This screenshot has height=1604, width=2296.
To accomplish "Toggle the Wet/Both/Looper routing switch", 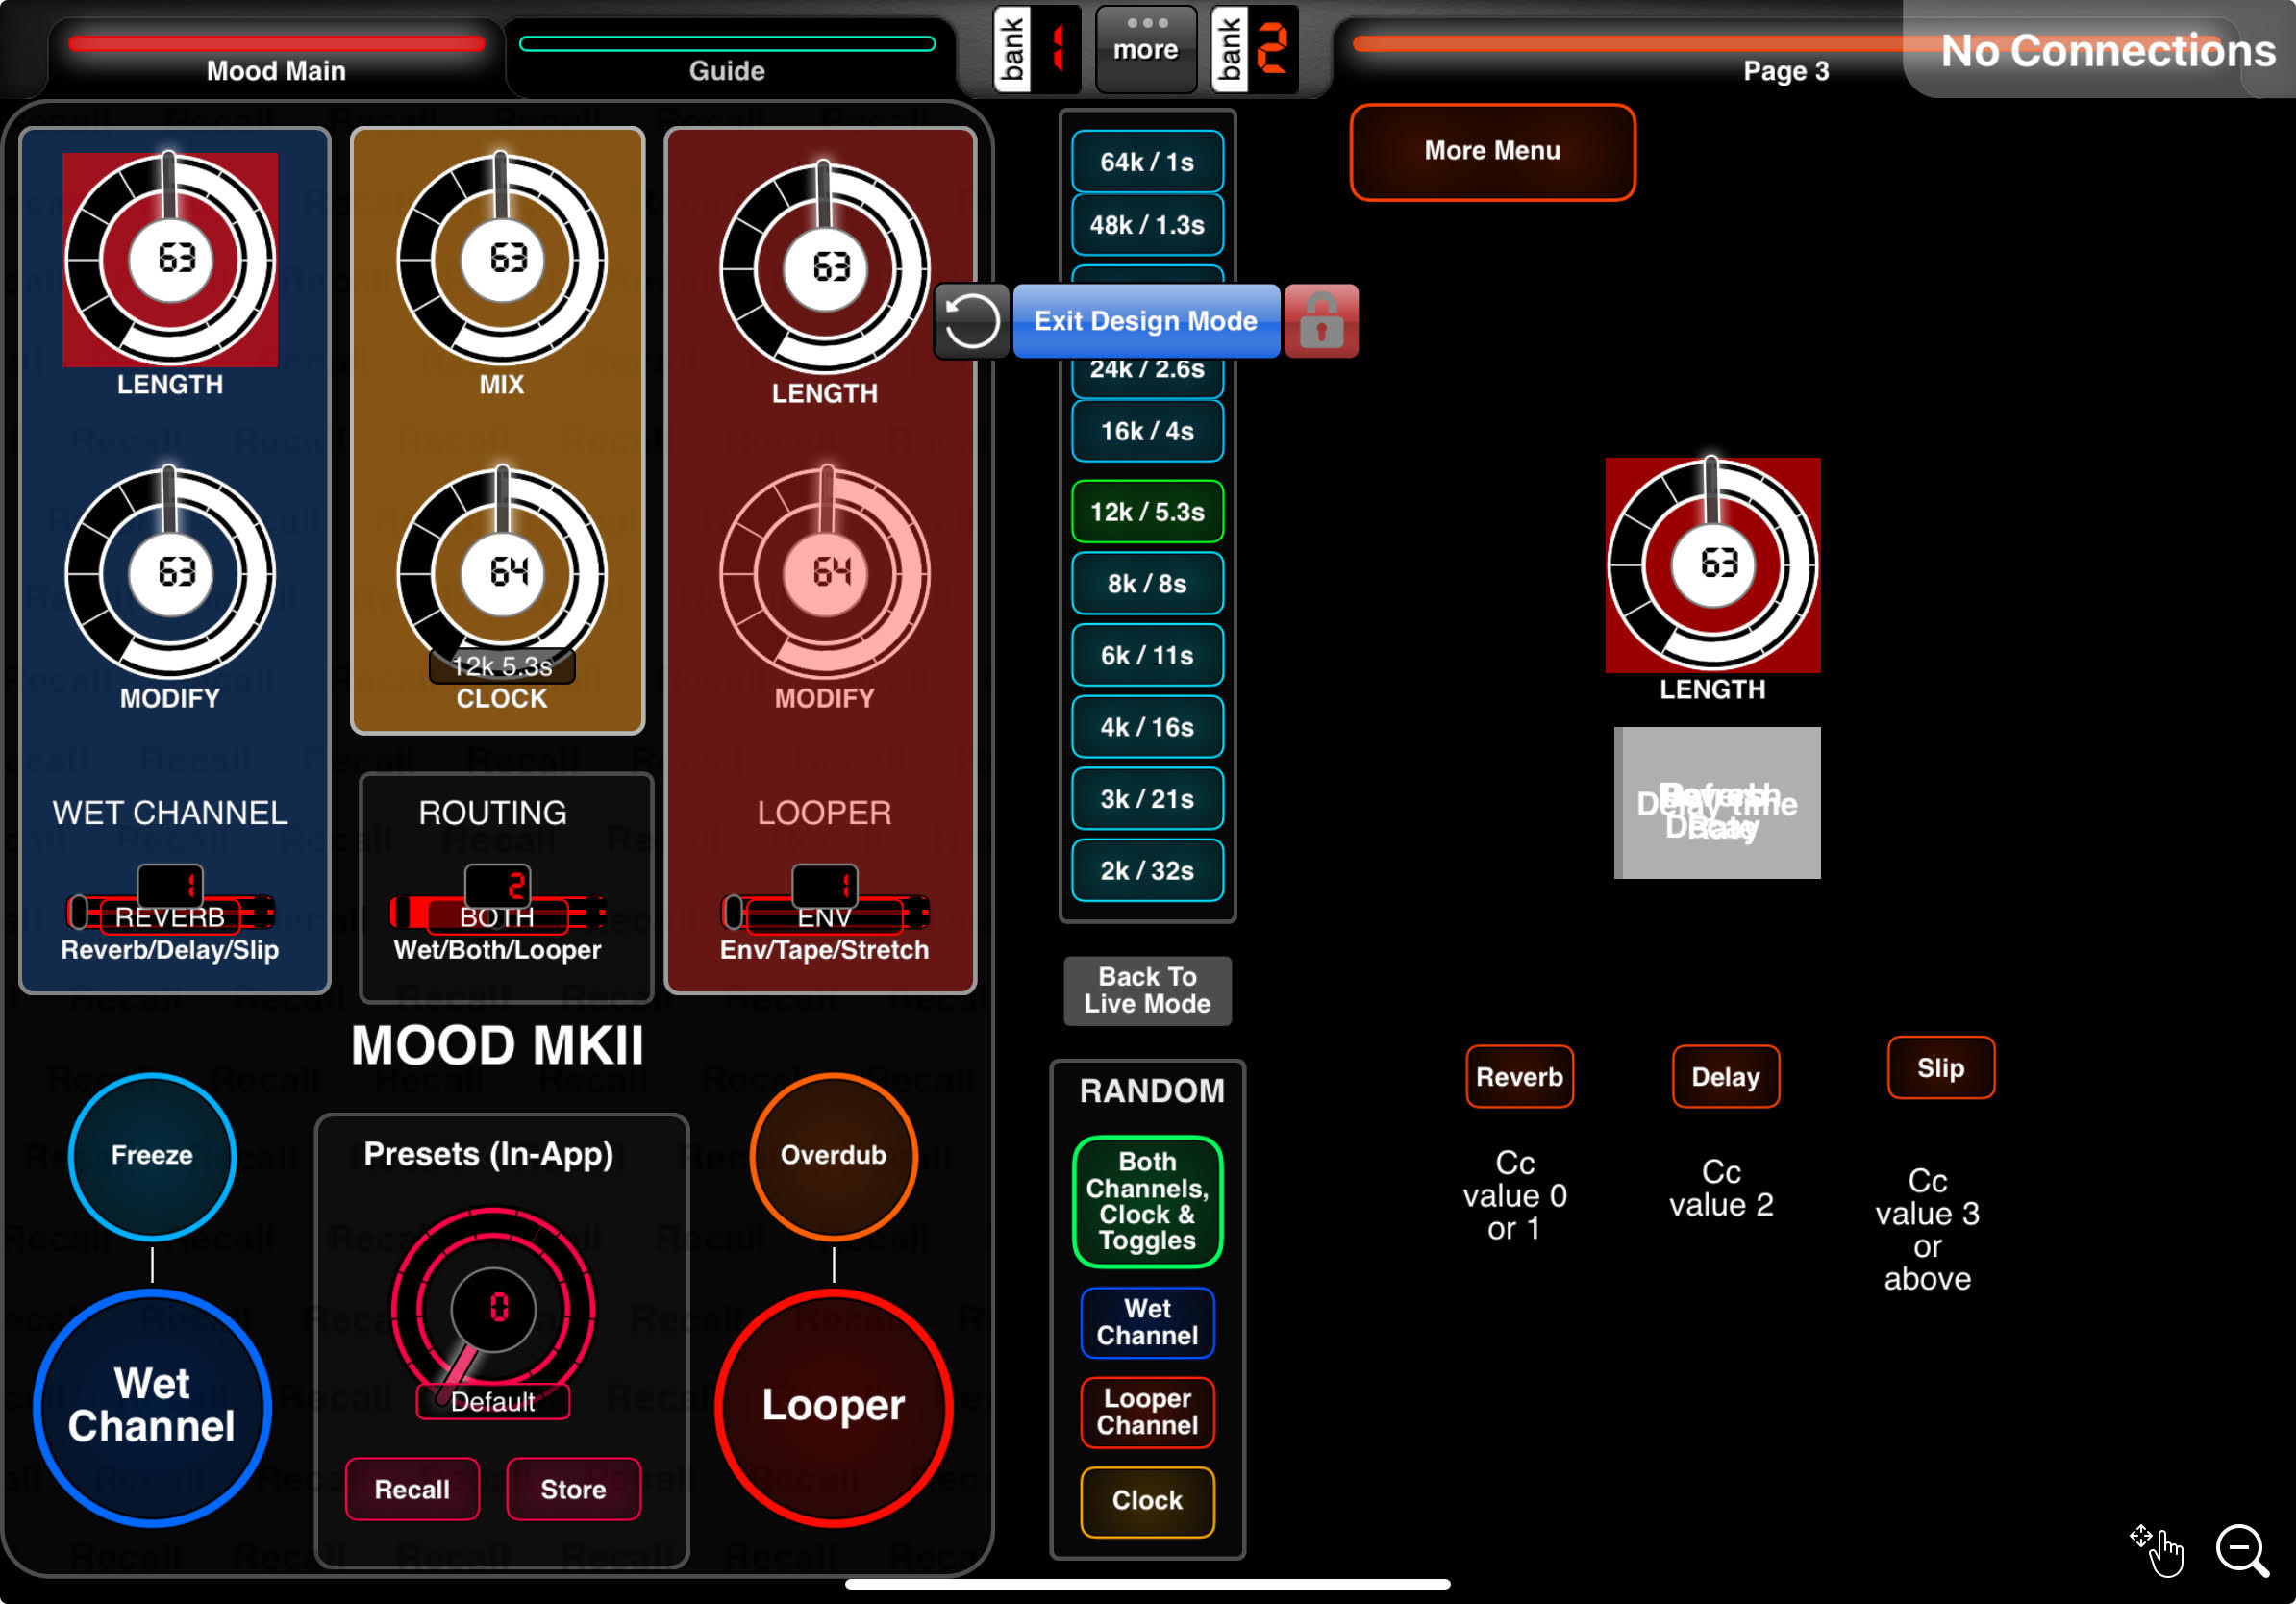I will [x=497, y=911].
